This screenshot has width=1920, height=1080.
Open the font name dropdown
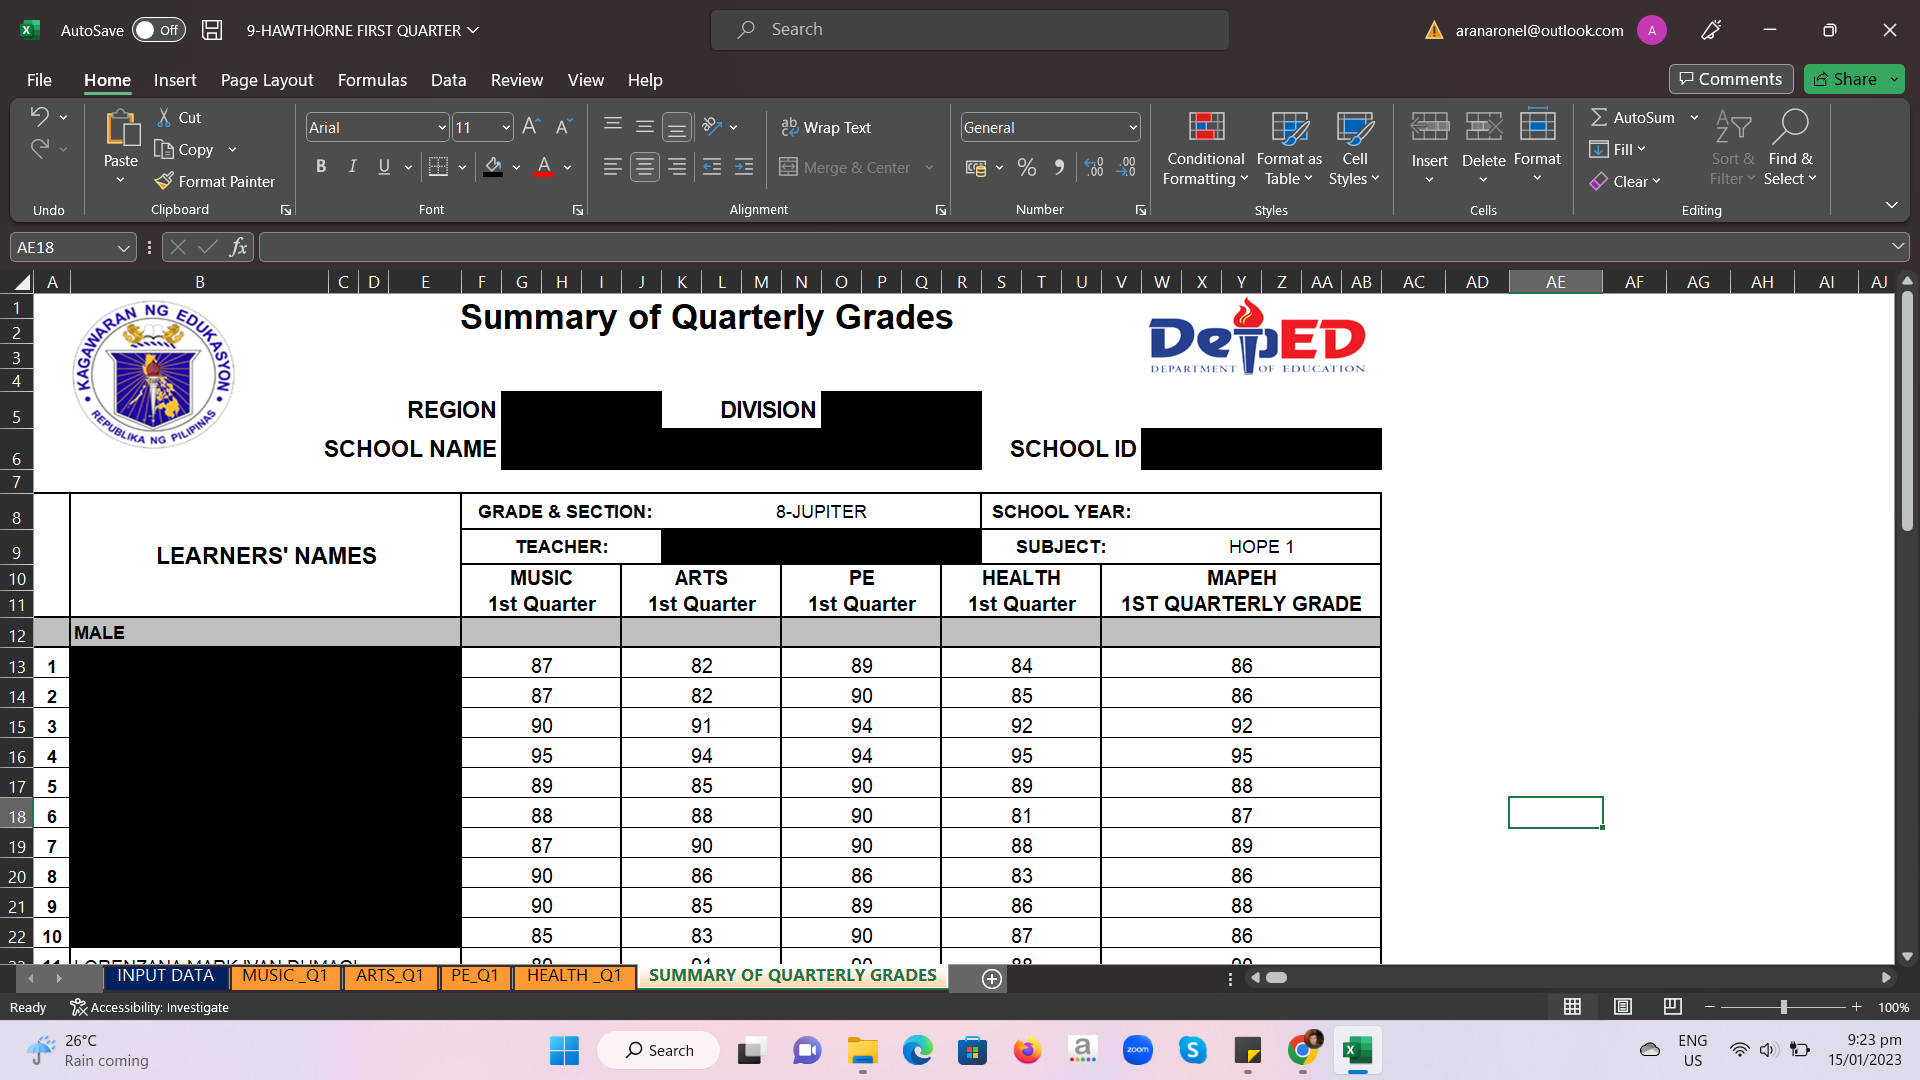(x=441, y=127)
